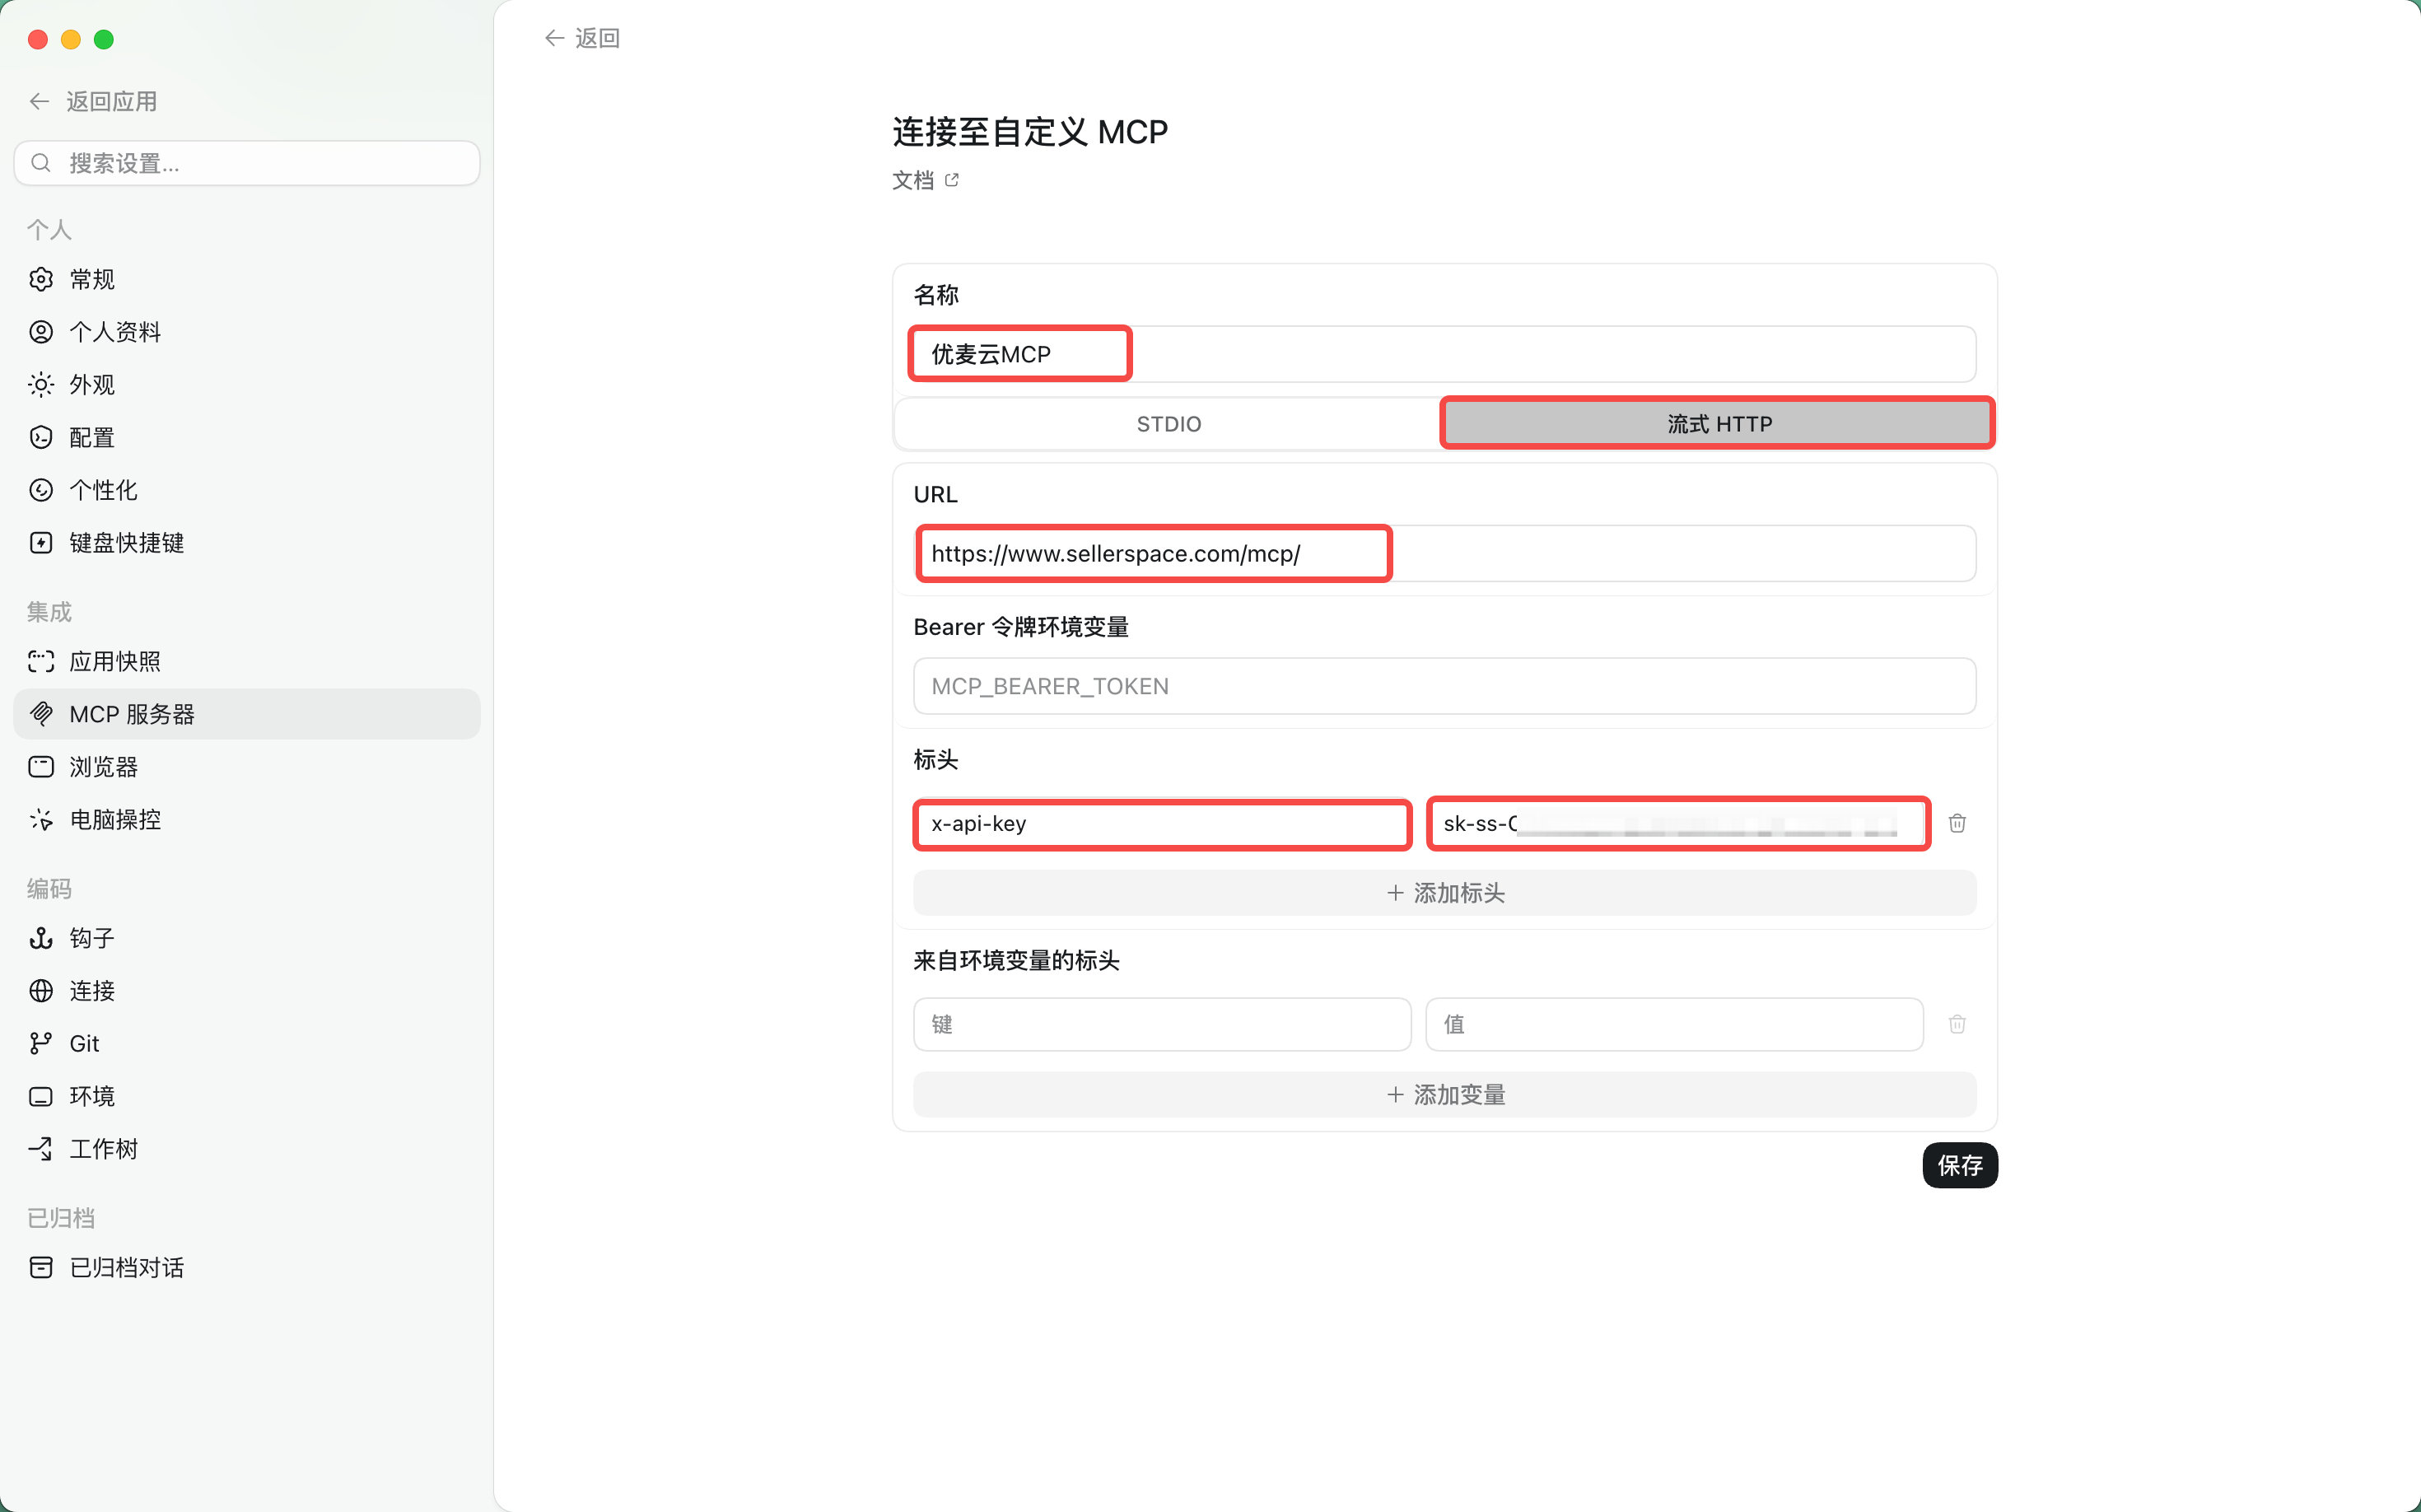Open 工作树 settings
Screen dimensions: 2421x1512
[x=246, y=1149]
